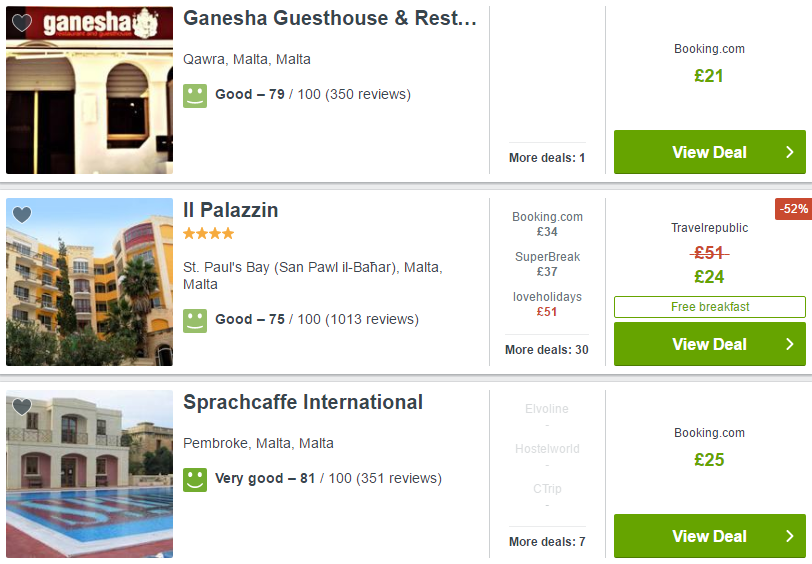Click Il Palazzin green smiley rating icon
This screenshot has height=564, width=812.
tap(195, 321)
